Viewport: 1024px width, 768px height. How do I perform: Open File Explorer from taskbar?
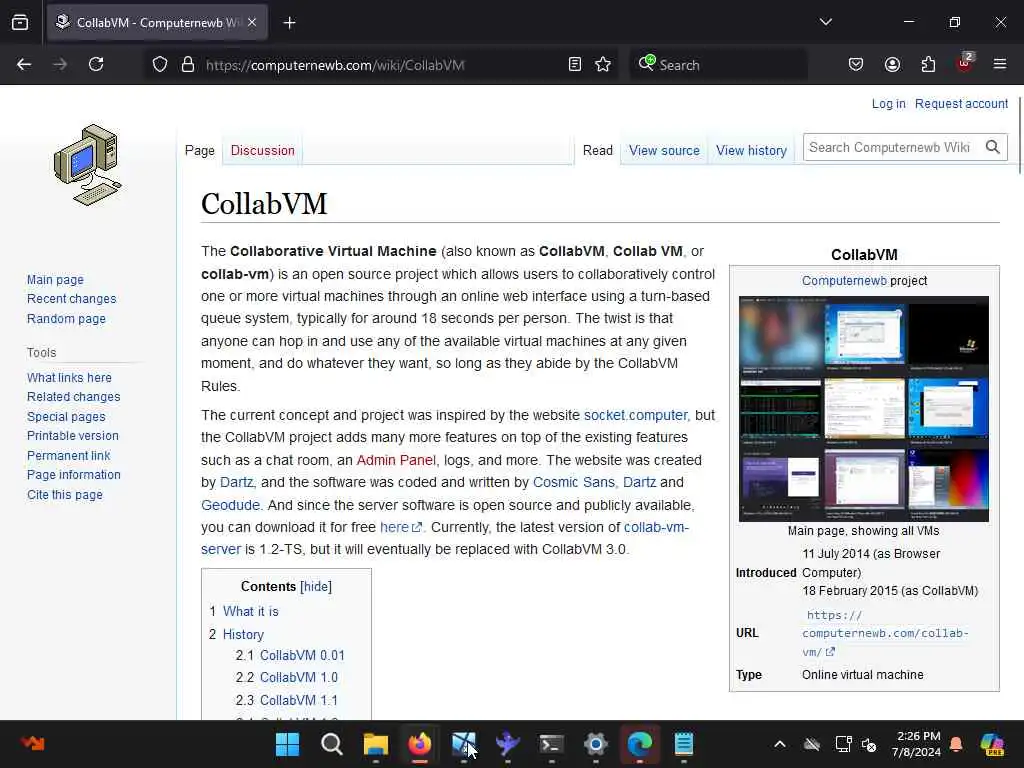tap(376, 744)
